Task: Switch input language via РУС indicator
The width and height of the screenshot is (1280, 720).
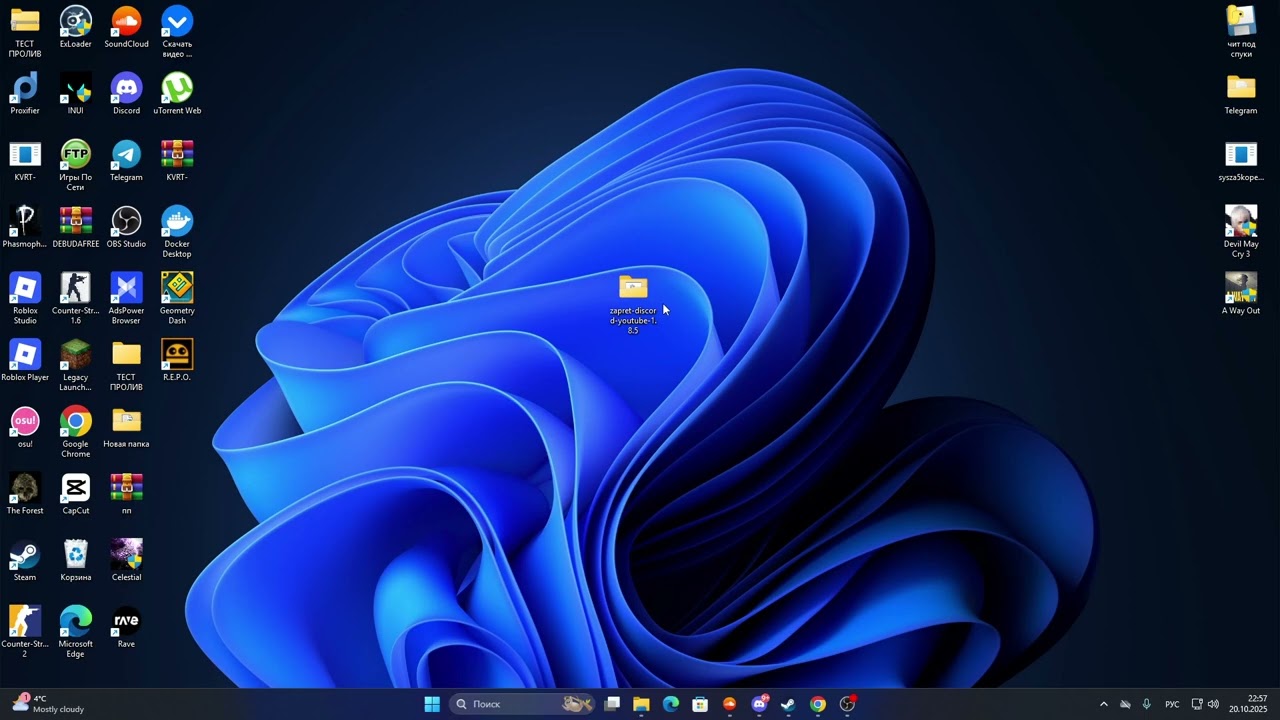Action: click(1172, 704)
